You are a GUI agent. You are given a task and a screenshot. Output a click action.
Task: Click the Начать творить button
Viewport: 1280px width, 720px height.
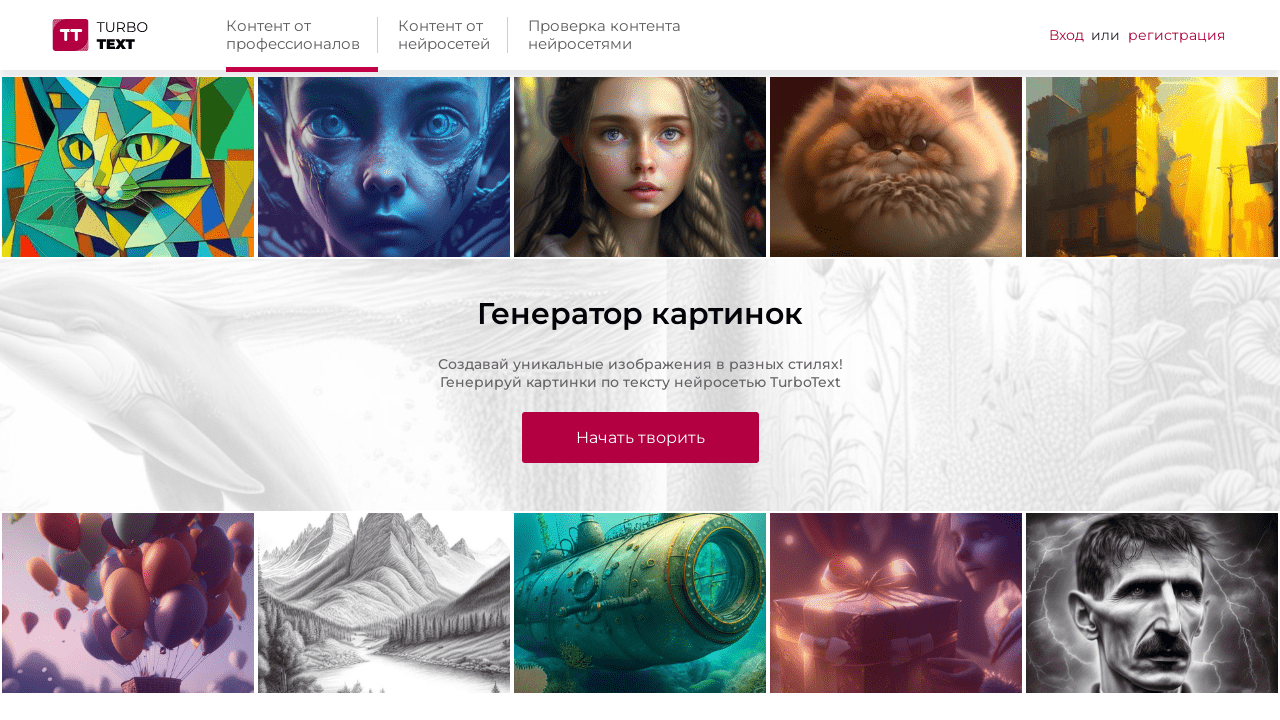[x=640, y=437]
